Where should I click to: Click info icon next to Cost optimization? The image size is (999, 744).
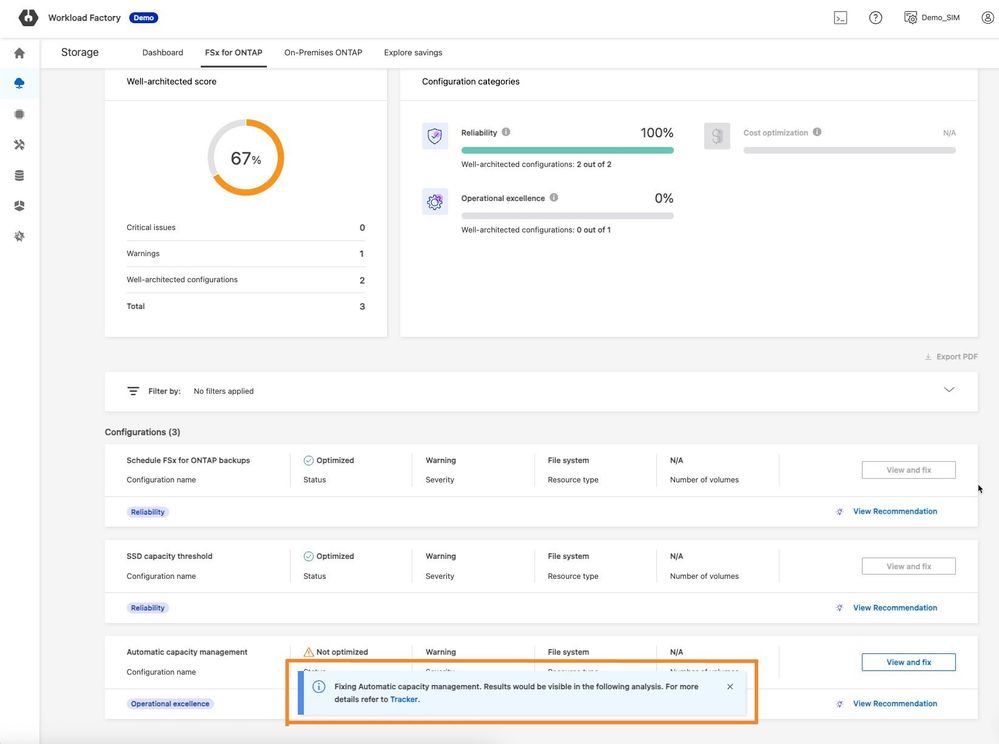pyautogui.click(x=817, y=132)
